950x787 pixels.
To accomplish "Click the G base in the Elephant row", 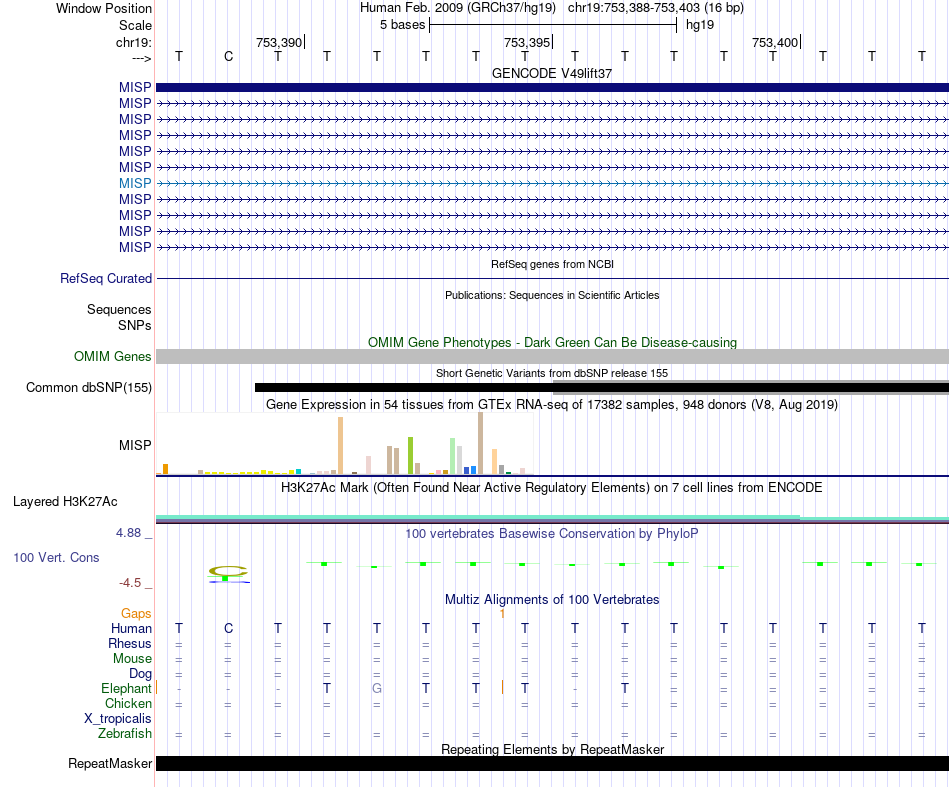I will [x=377, y=688].
